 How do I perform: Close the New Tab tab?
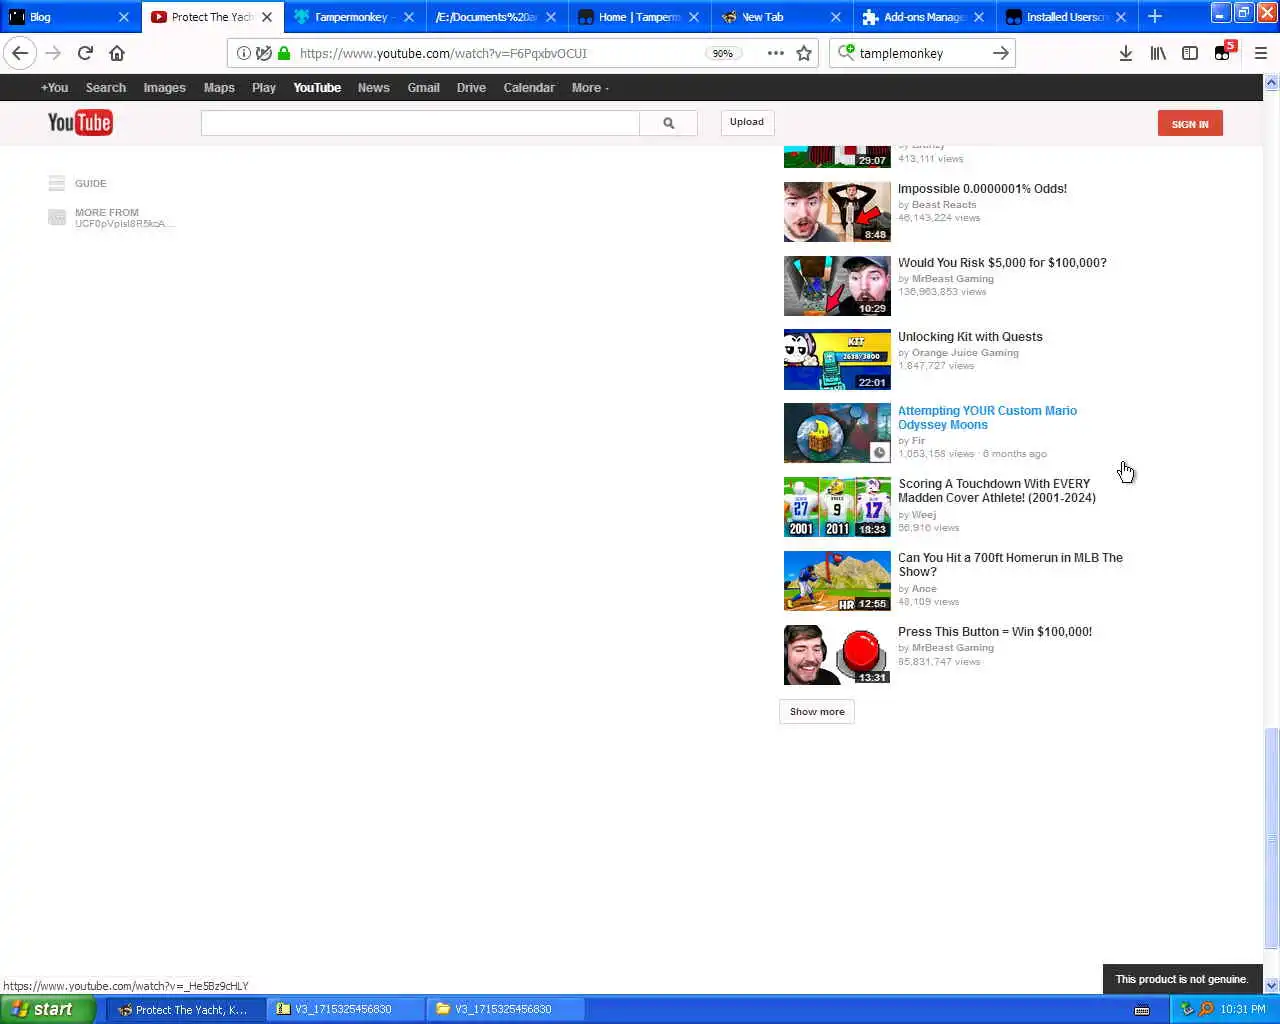pos(836,17)
